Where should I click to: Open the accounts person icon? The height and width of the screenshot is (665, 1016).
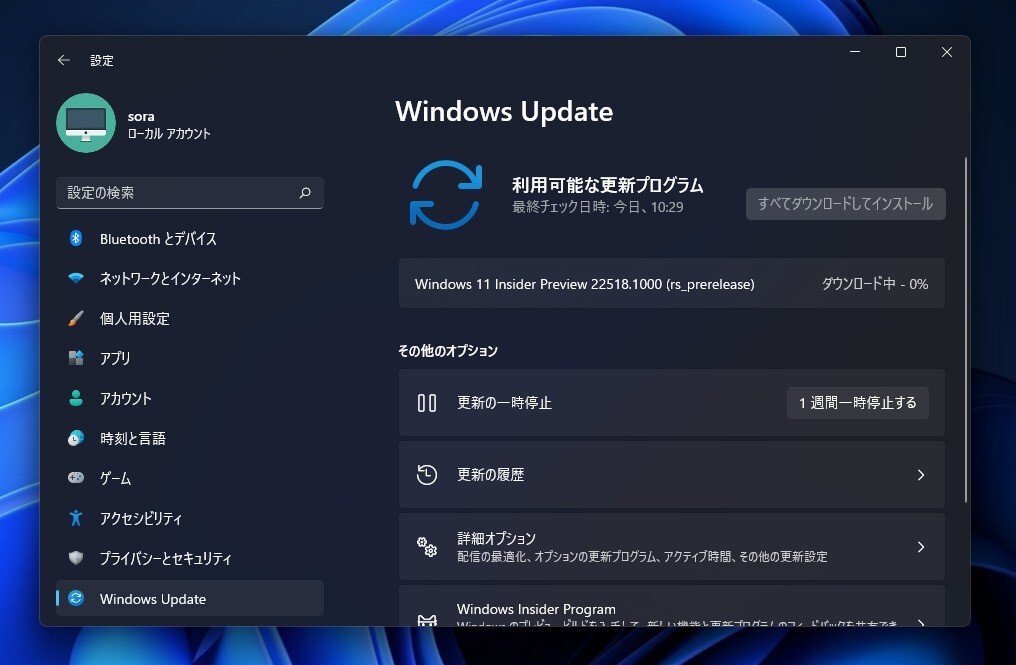[78, 398]
